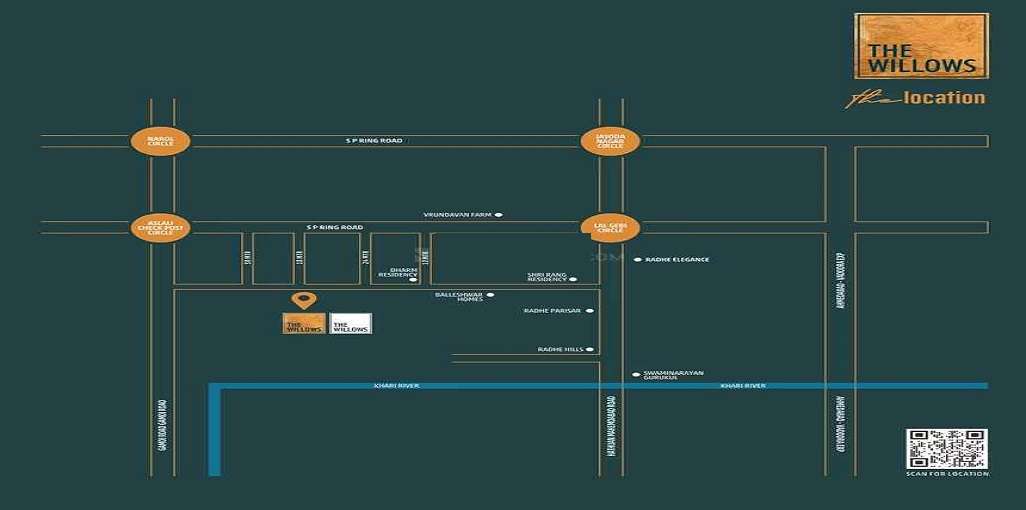Click the Aslali Check Post Circle marker
Viewport: 1026px width, 510px height.
(160, 228)
